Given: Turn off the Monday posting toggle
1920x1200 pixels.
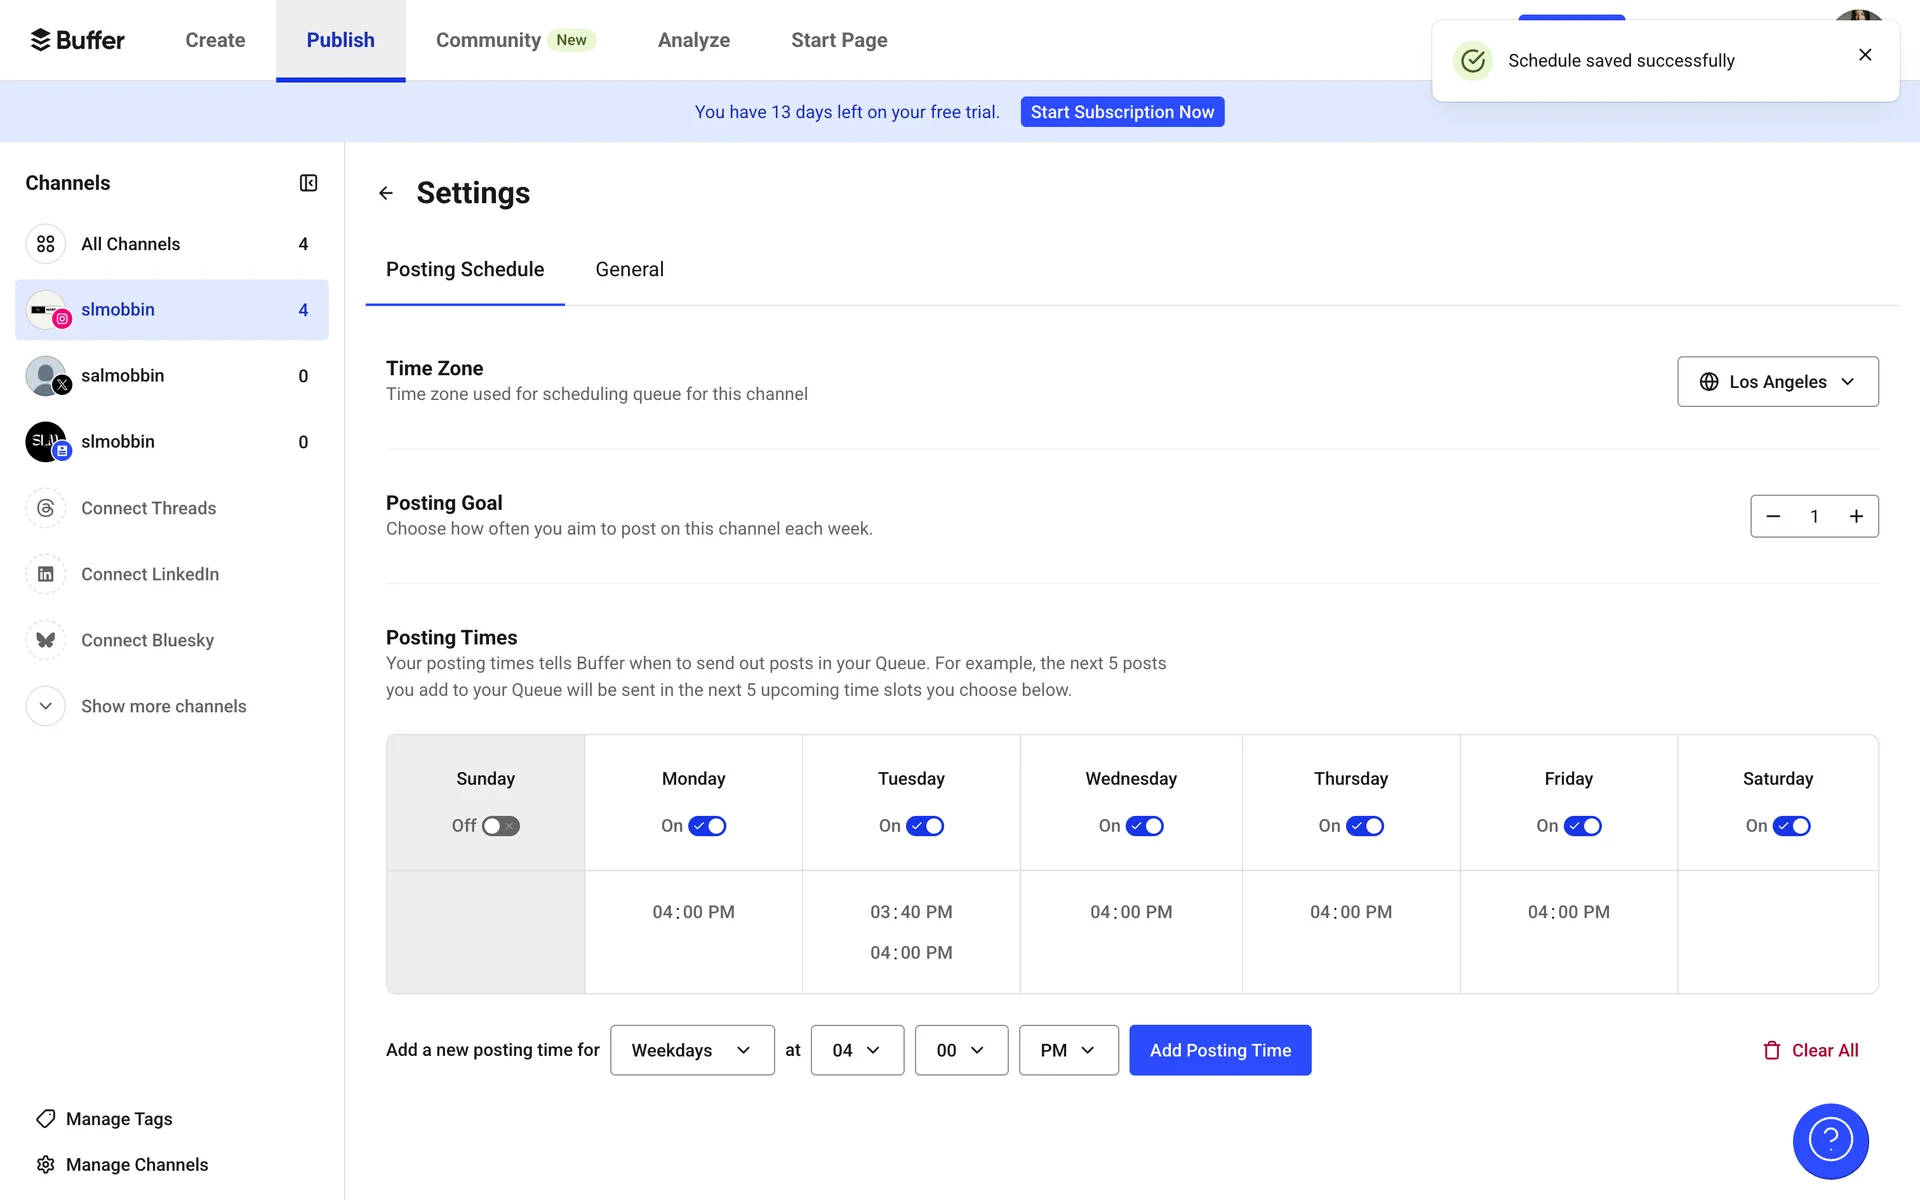Looking at the screenshot, I should pyautogui.click(x=707, y=826).
